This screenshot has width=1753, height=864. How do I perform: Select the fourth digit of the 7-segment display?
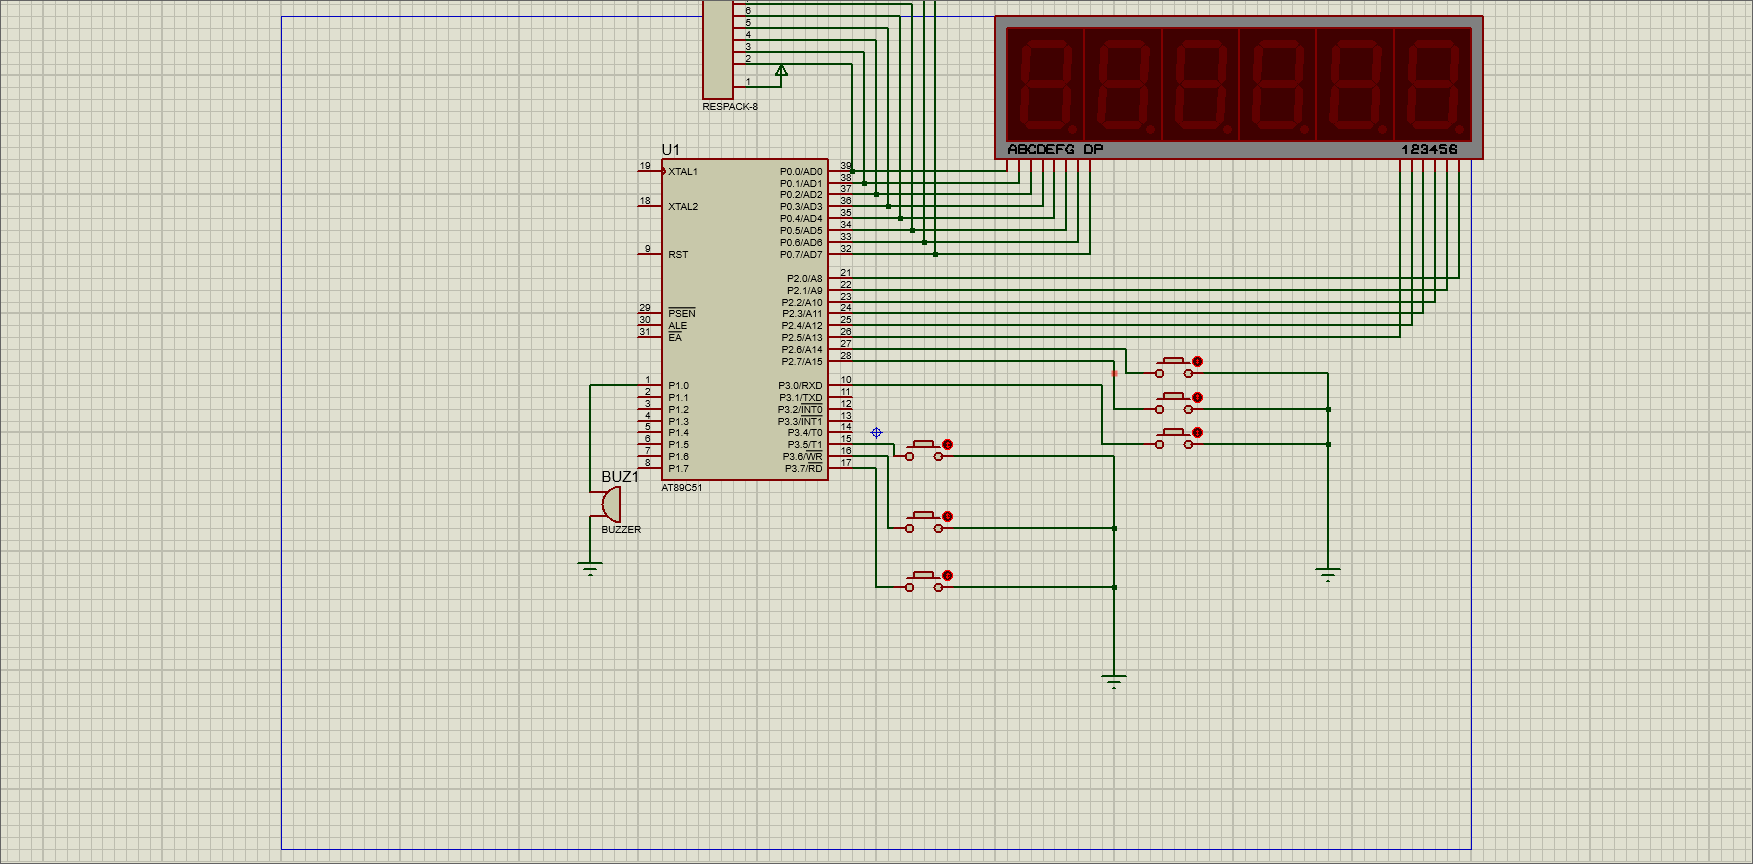point(1278,83)
